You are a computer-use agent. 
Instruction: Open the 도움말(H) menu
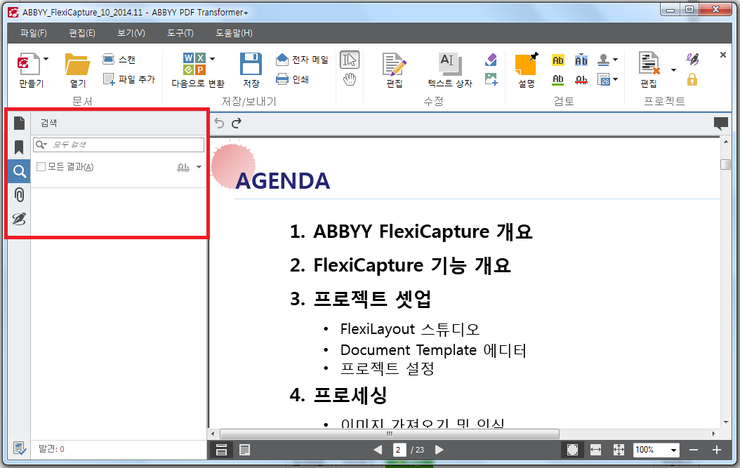pos(234,33)
